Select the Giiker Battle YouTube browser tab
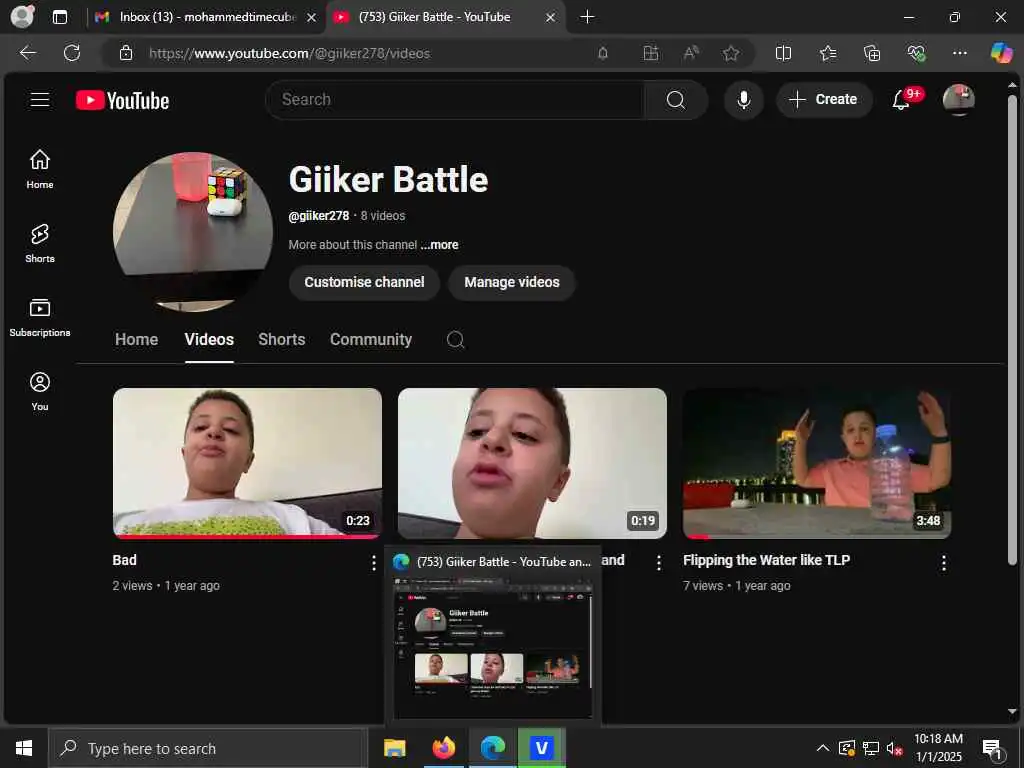Image resolution: width=1024 pixels, height=768 pixels. (444, 17)
